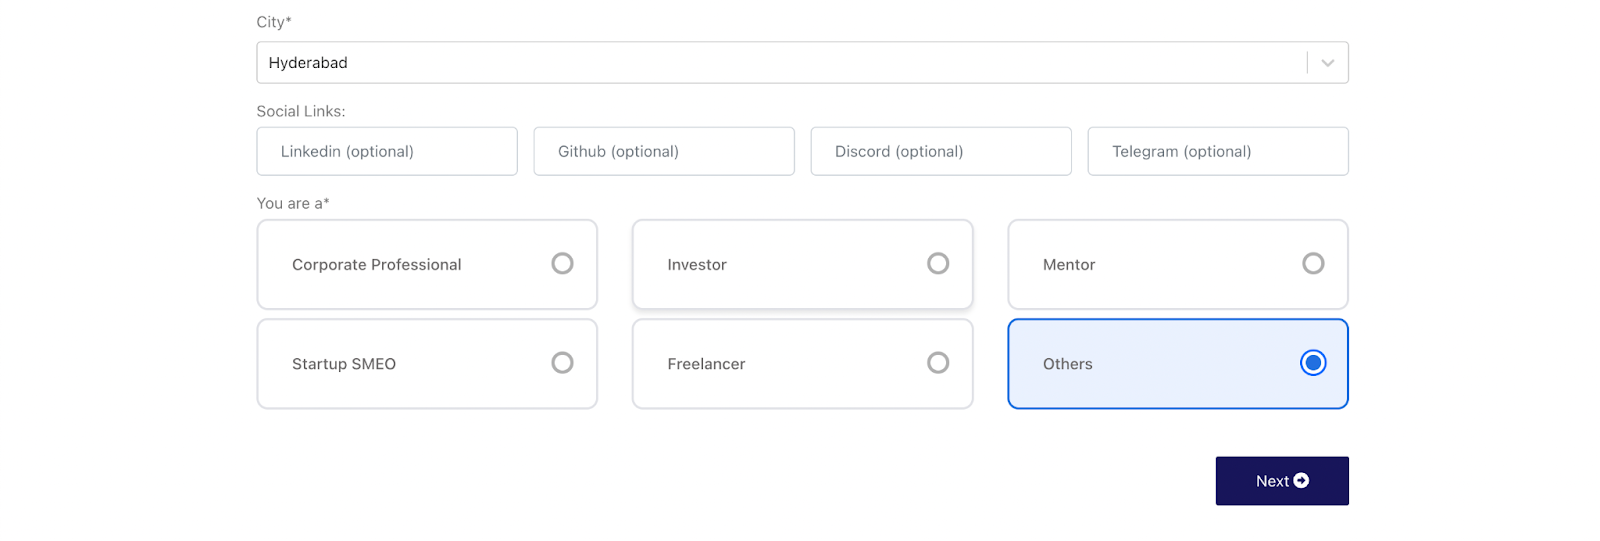Screen dimensions: 1600x541
Task: Click into the Discord (optional) field
Action: [x=941, y=151]
